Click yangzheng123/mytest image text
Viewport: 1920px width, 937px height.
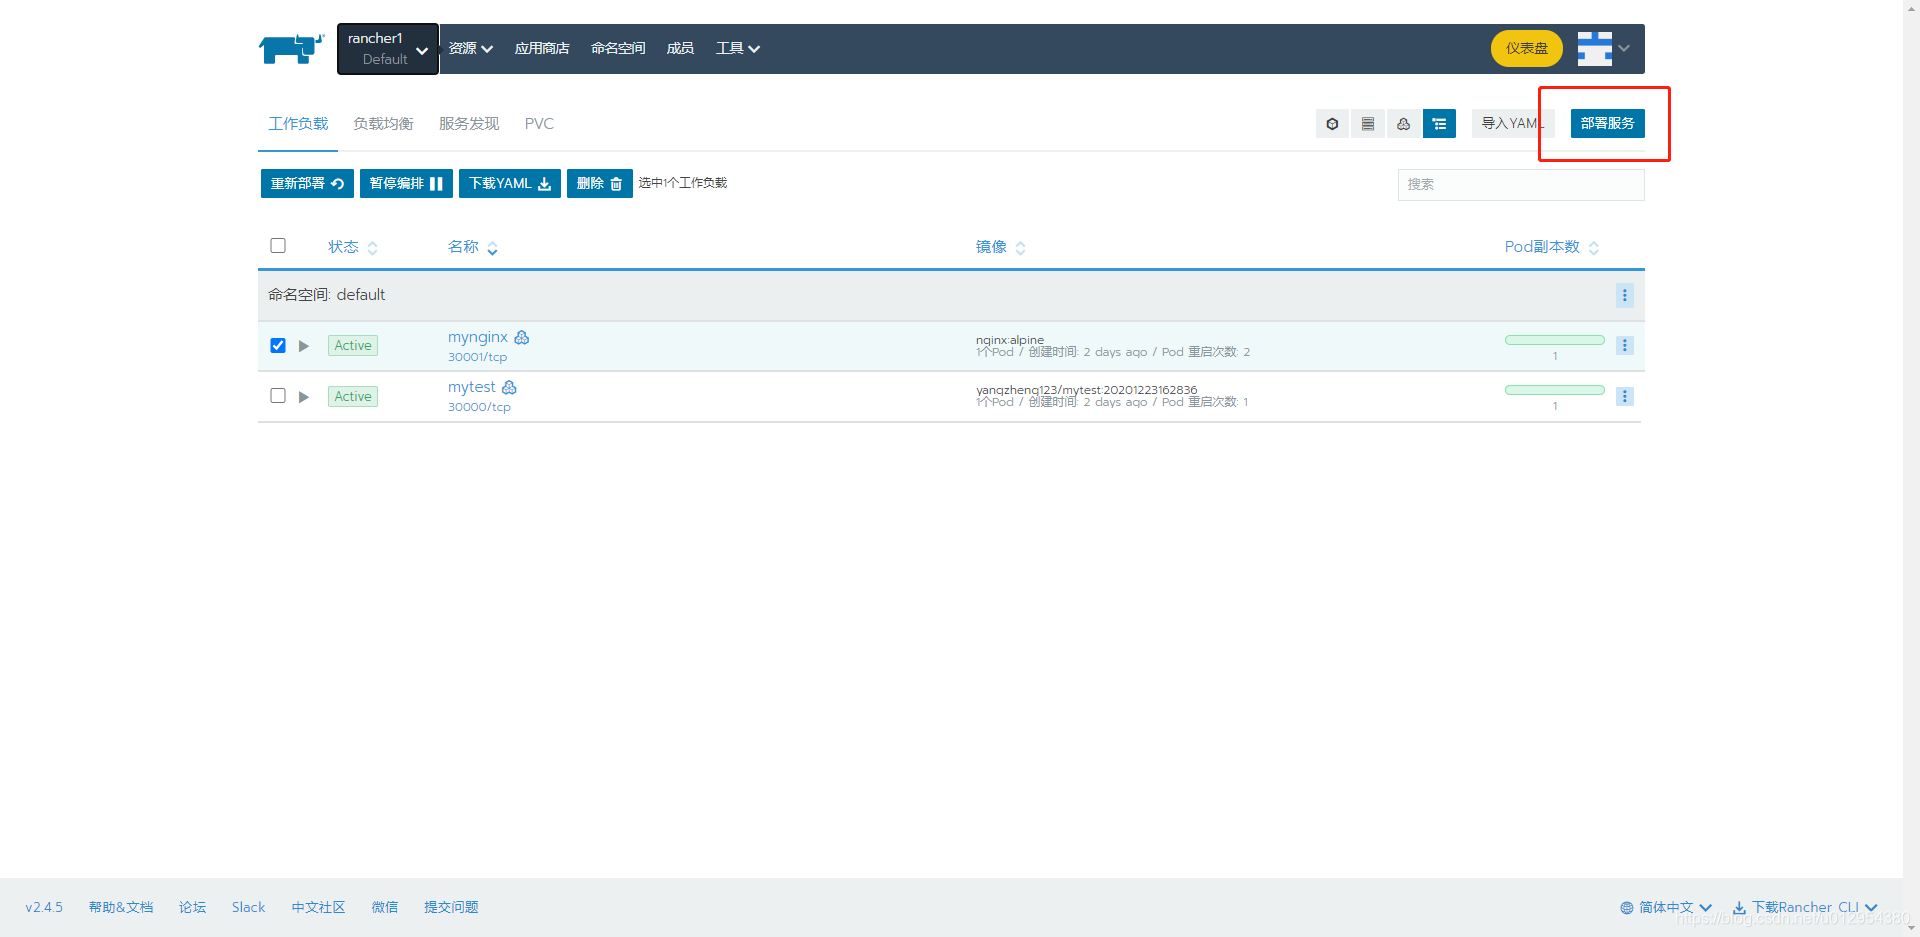tap(1086, 390)
